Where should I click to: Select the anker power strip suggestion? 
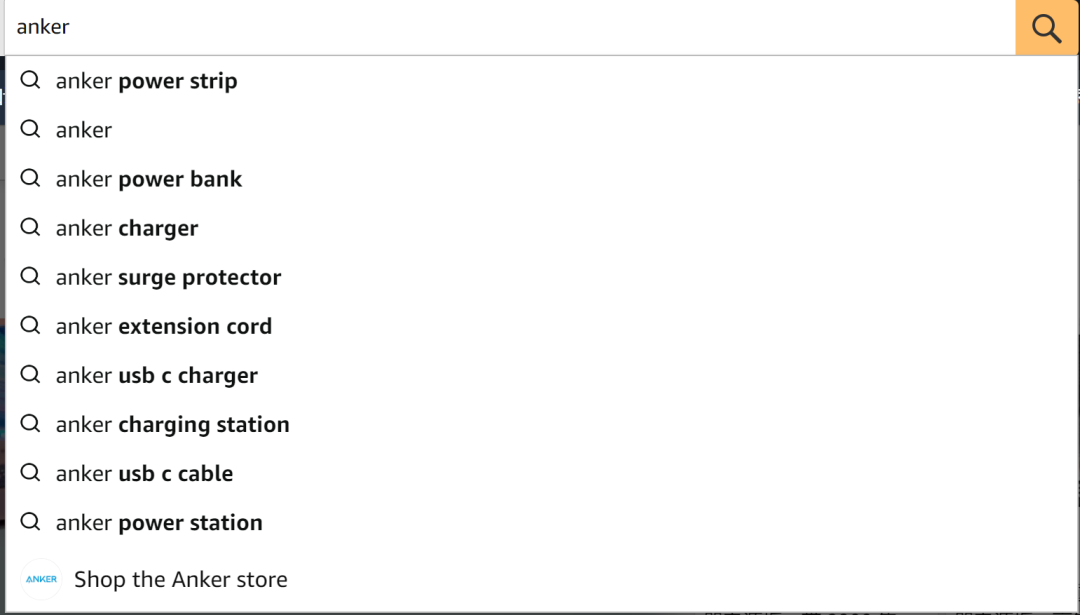pyautogui.click(x=541, y=81)
